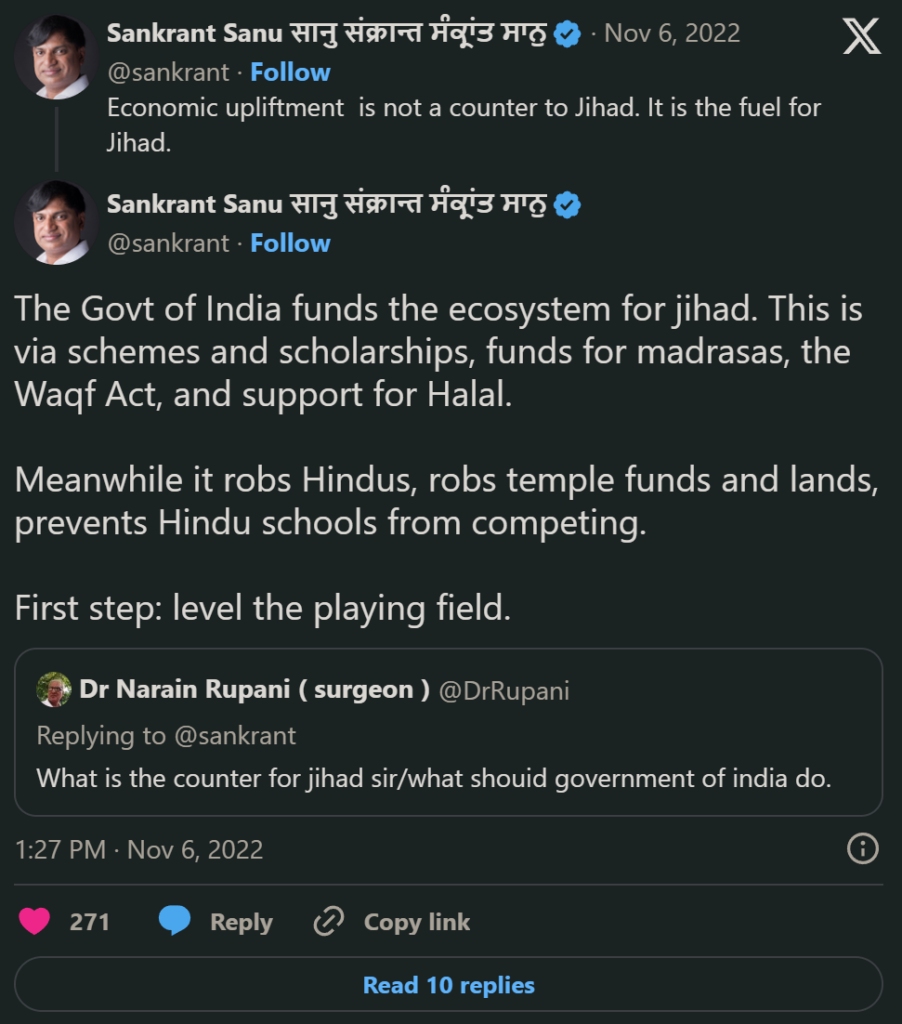
Task: Copy the tweet link via the chain icon
Action: (328, 921)
